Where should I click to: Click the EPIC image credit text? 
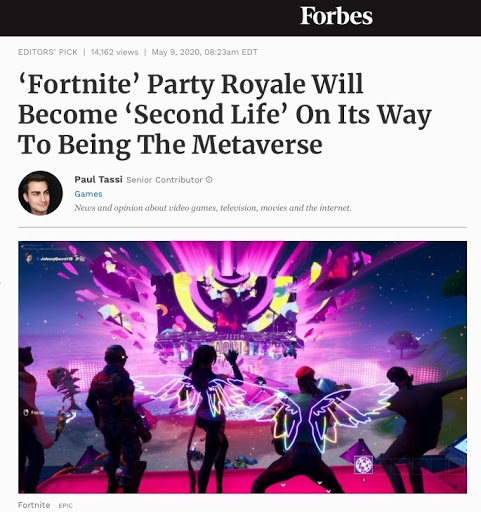click(x=66, y=506)
